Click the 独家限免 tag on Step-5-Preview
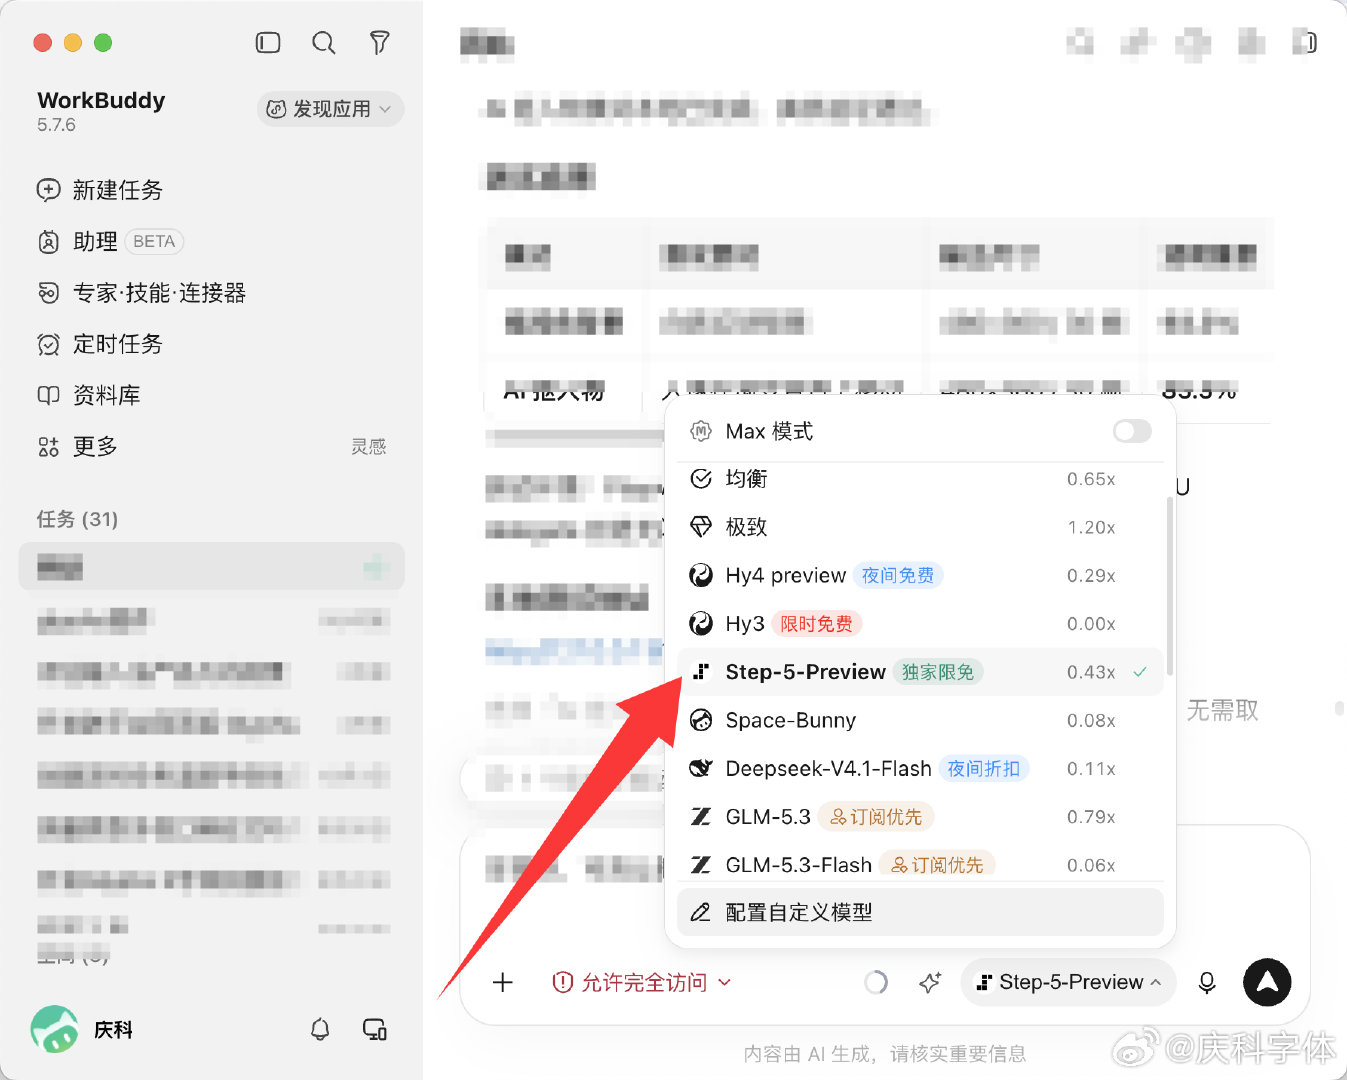Image resolution: width=1347 pixels, height=1080 pixels. [x=938, y=672]
